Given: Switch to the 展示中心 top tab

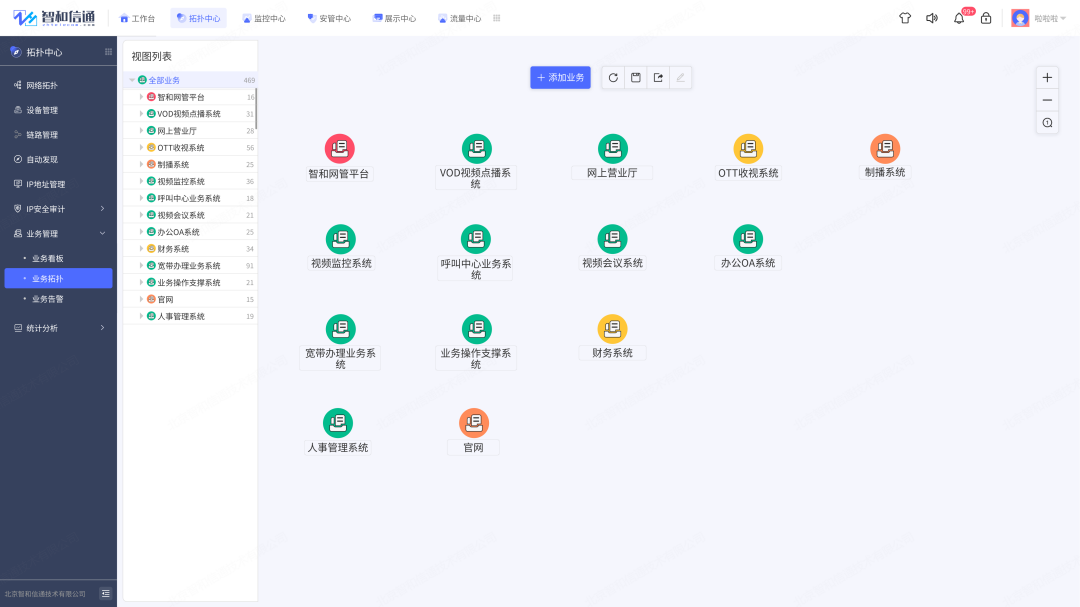Looking at the screenshot, I should [x=394, y=19].
